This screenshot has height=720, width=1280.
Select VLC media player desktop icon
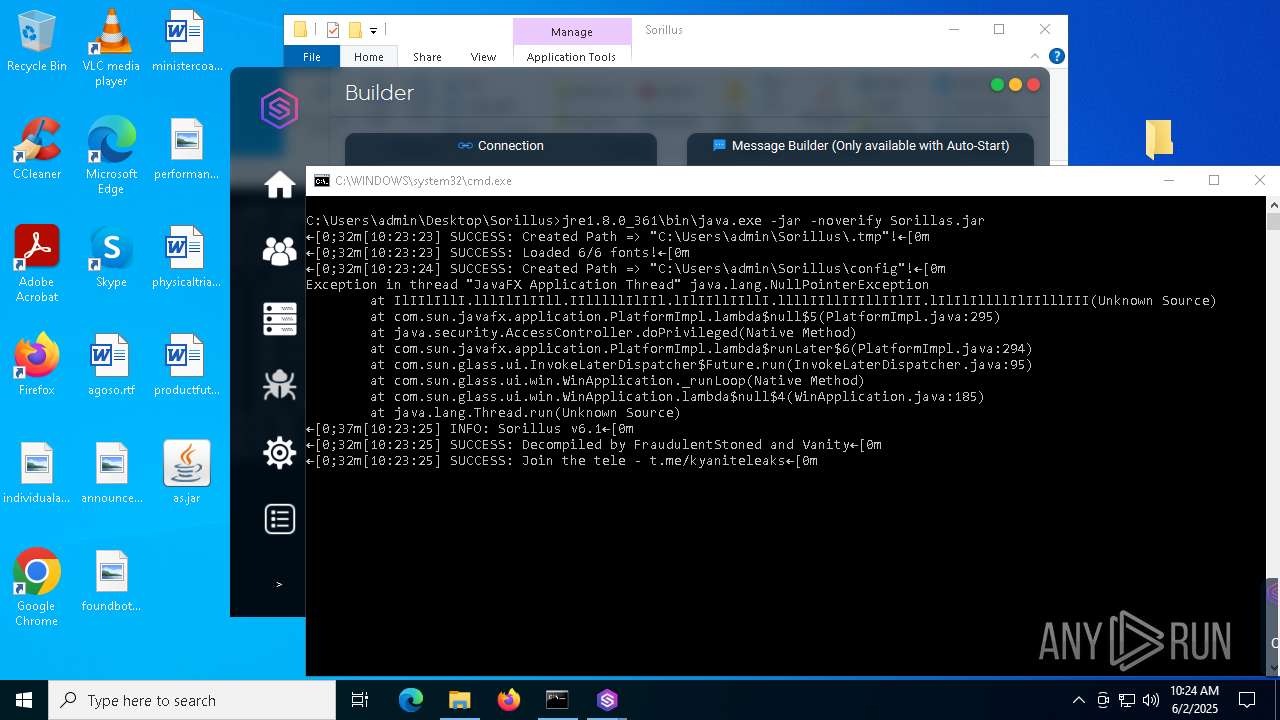(x=111, y=48)
